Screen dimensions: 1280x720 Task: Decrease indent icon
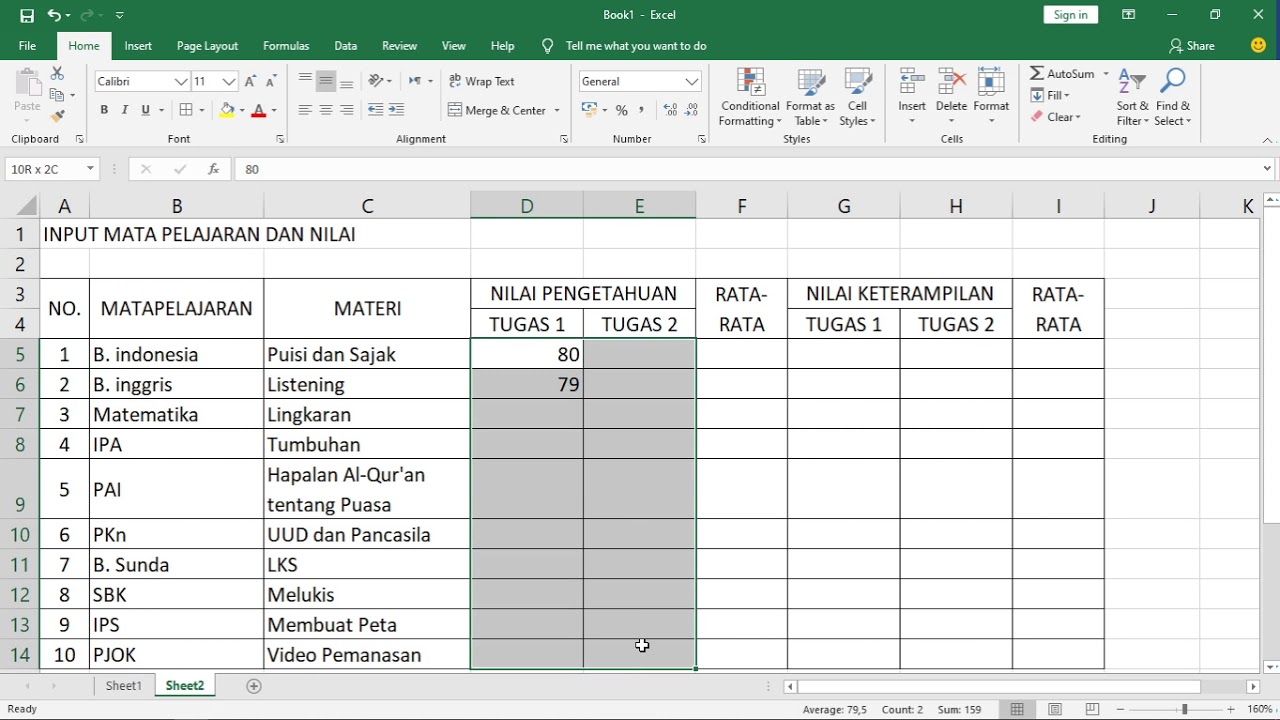point(376,110)
